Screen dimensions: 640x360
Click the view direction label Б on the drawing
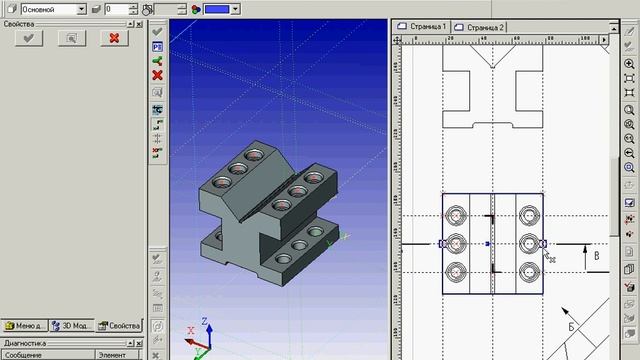pos(571,327)
